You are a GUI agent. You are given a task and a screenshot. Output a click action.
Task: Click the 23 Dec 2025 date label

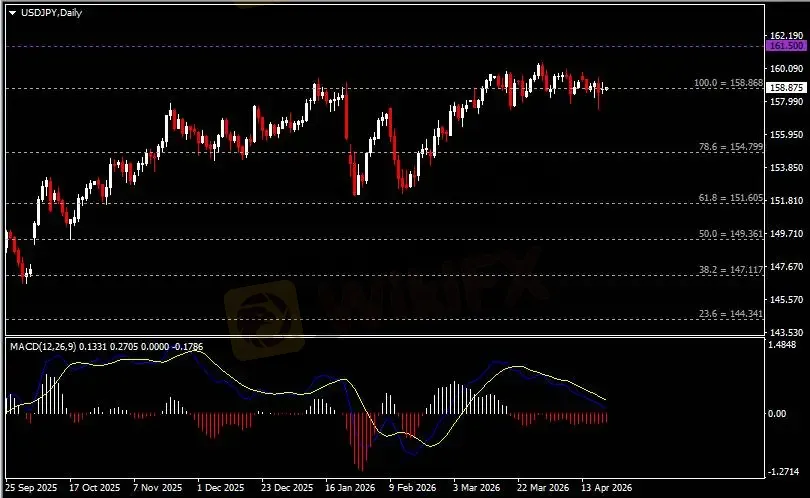287,488
